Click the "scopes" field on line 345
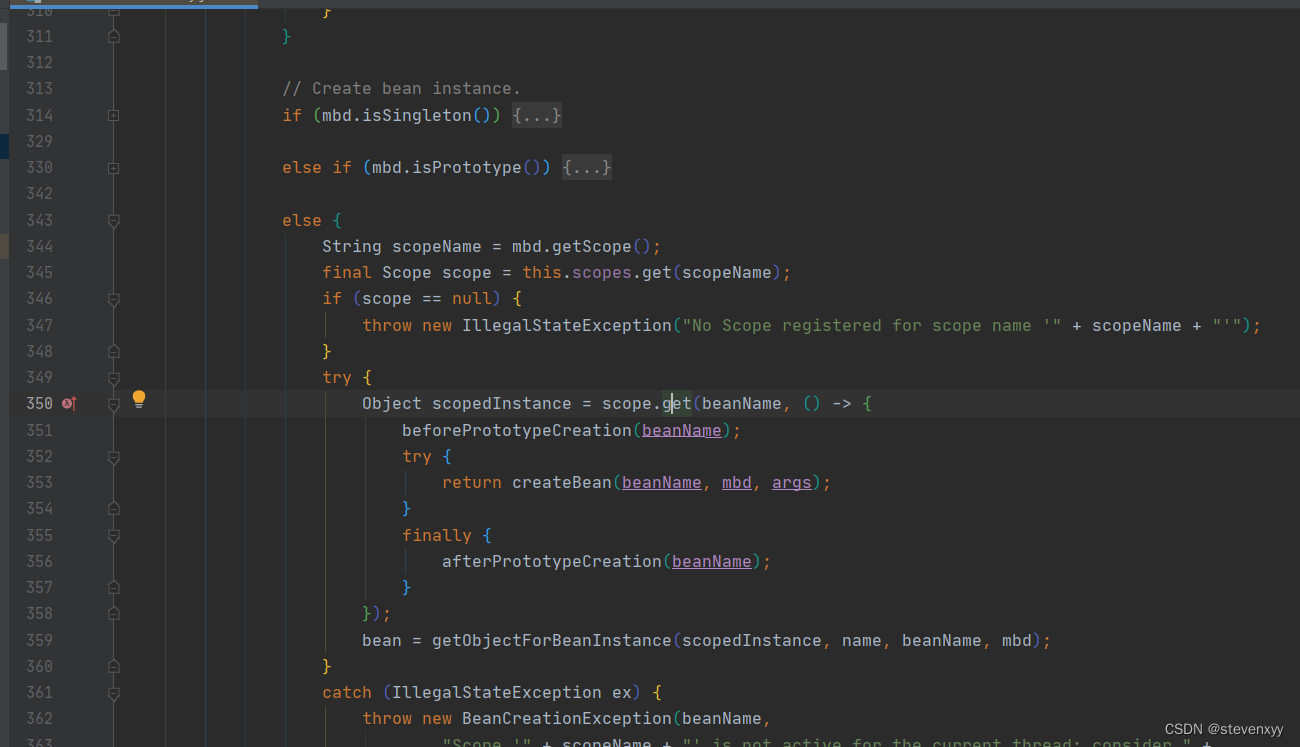Screen dimensions: 1300x747 [x=602, y=273]
